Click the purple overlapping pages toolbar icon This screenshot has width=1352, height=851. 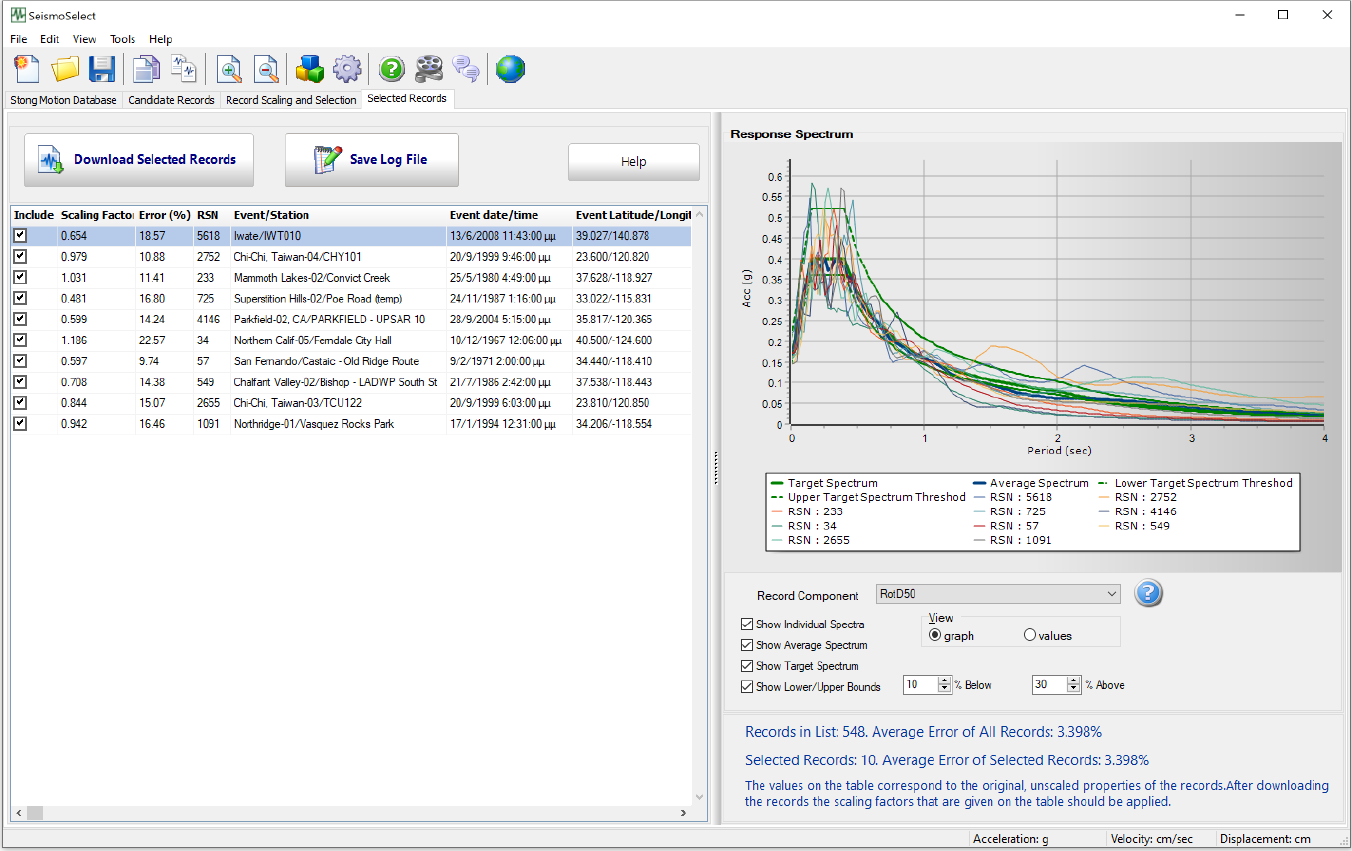tap(147, 69)
